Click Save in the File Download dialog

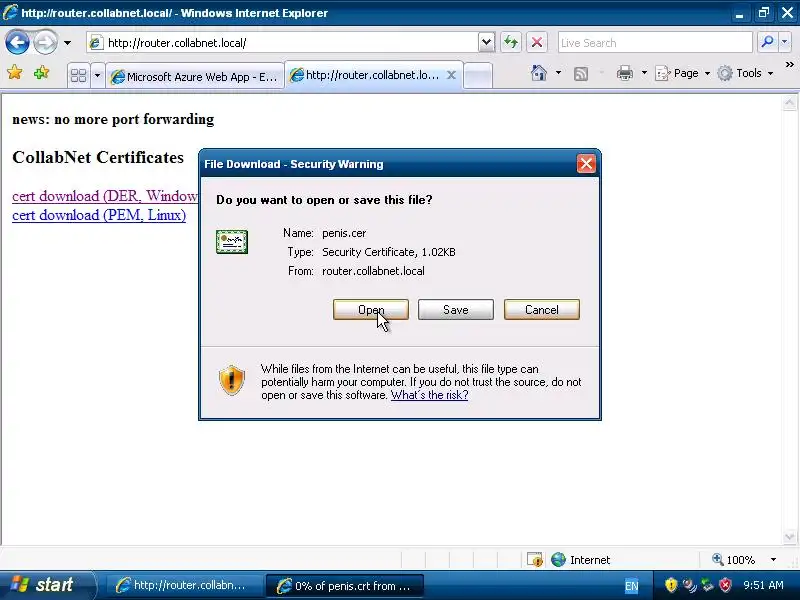point(456,310)
